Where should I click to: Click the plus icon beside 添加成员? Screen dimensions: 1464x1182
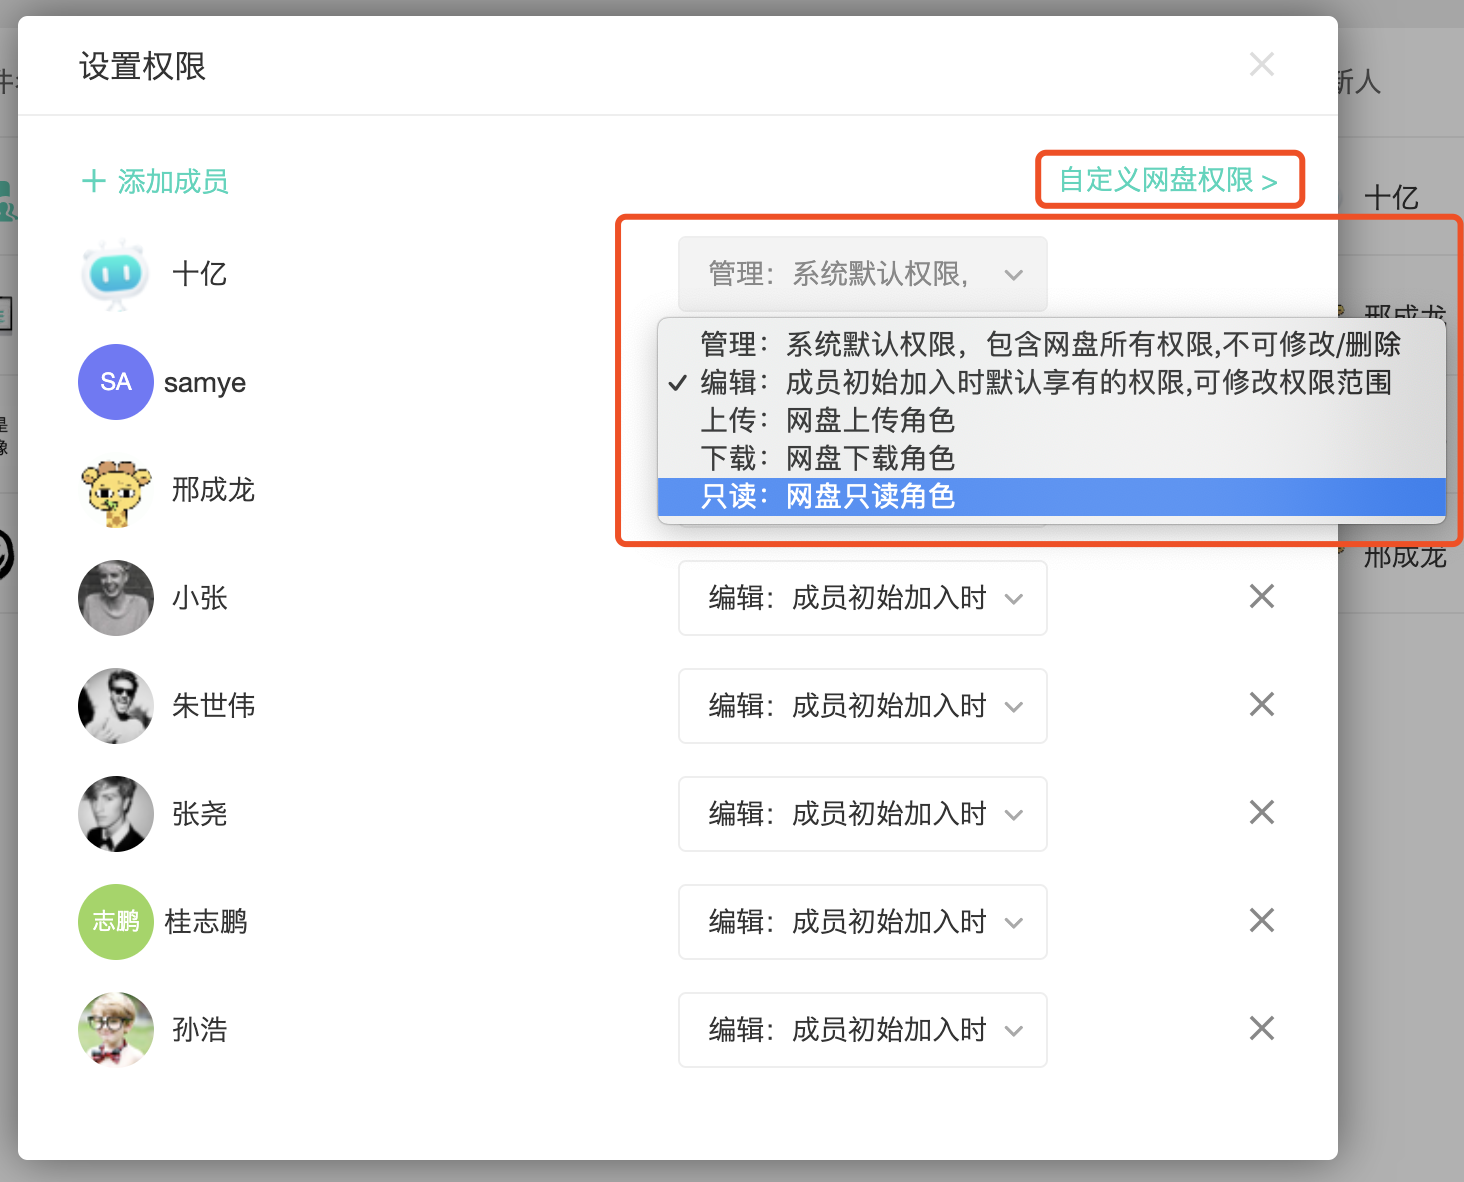[94, 181]
